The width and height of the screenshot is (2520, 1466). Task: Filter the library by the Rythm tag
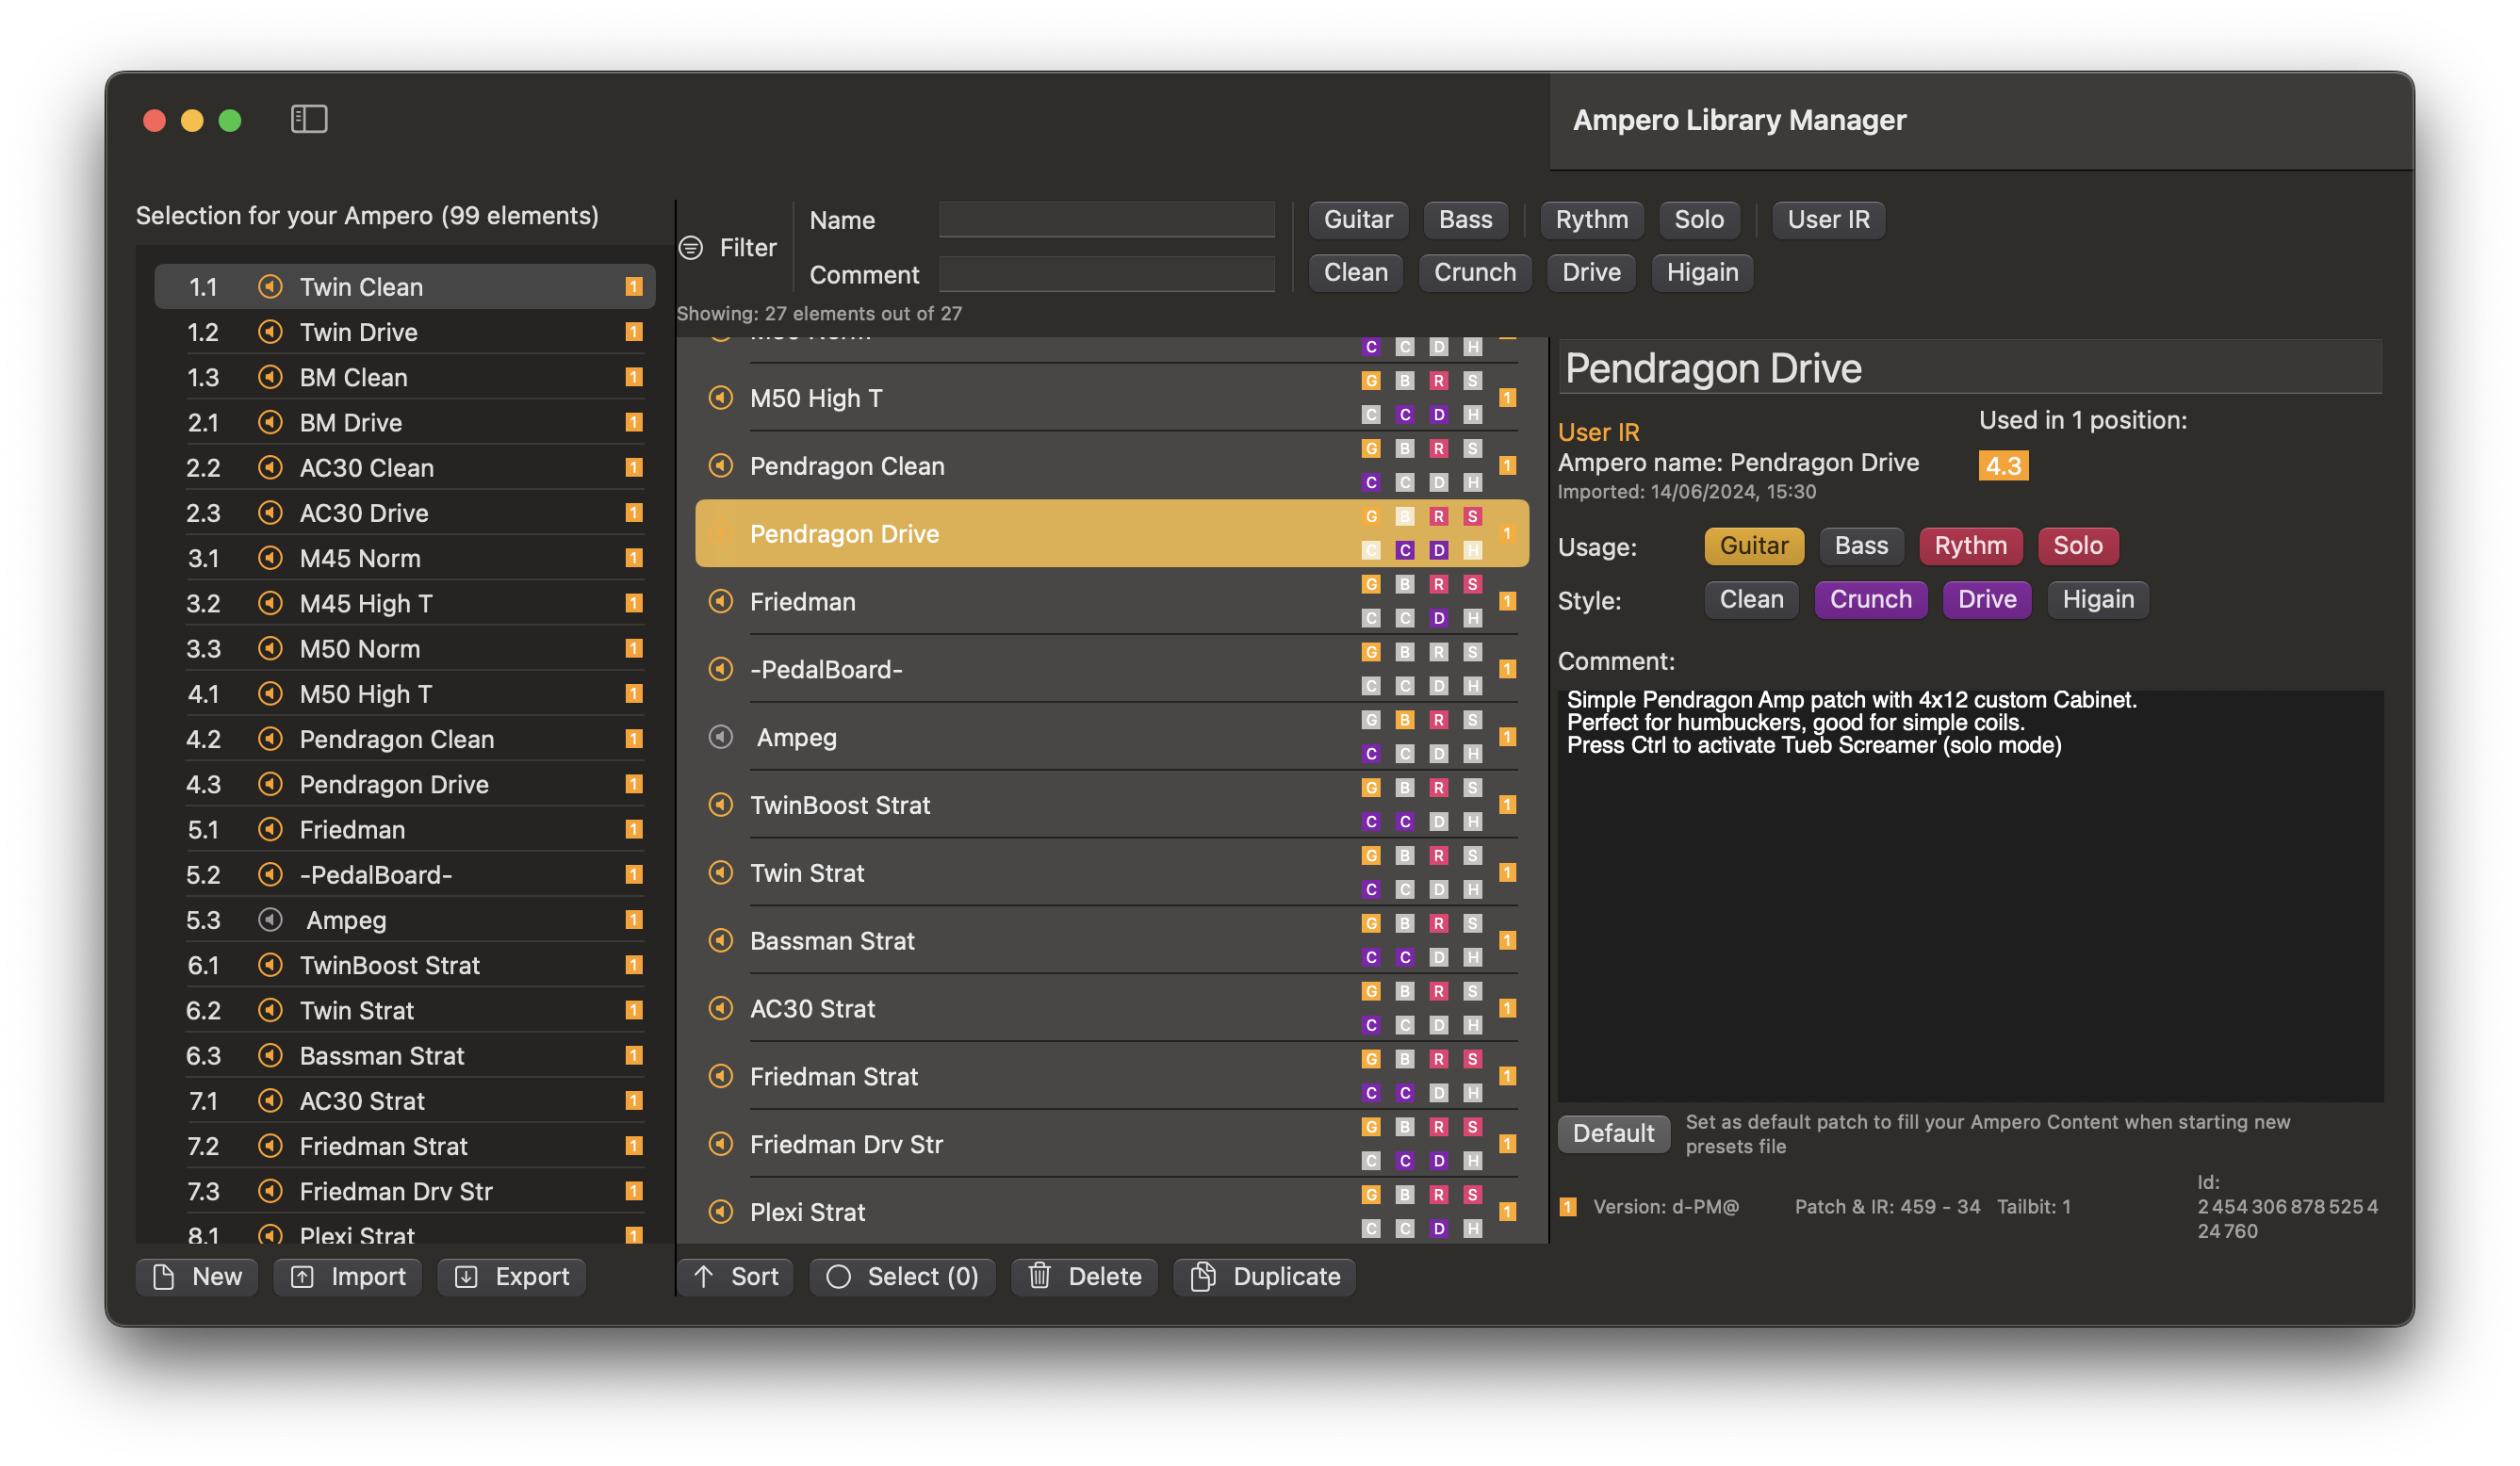[x=1591, y=220]
